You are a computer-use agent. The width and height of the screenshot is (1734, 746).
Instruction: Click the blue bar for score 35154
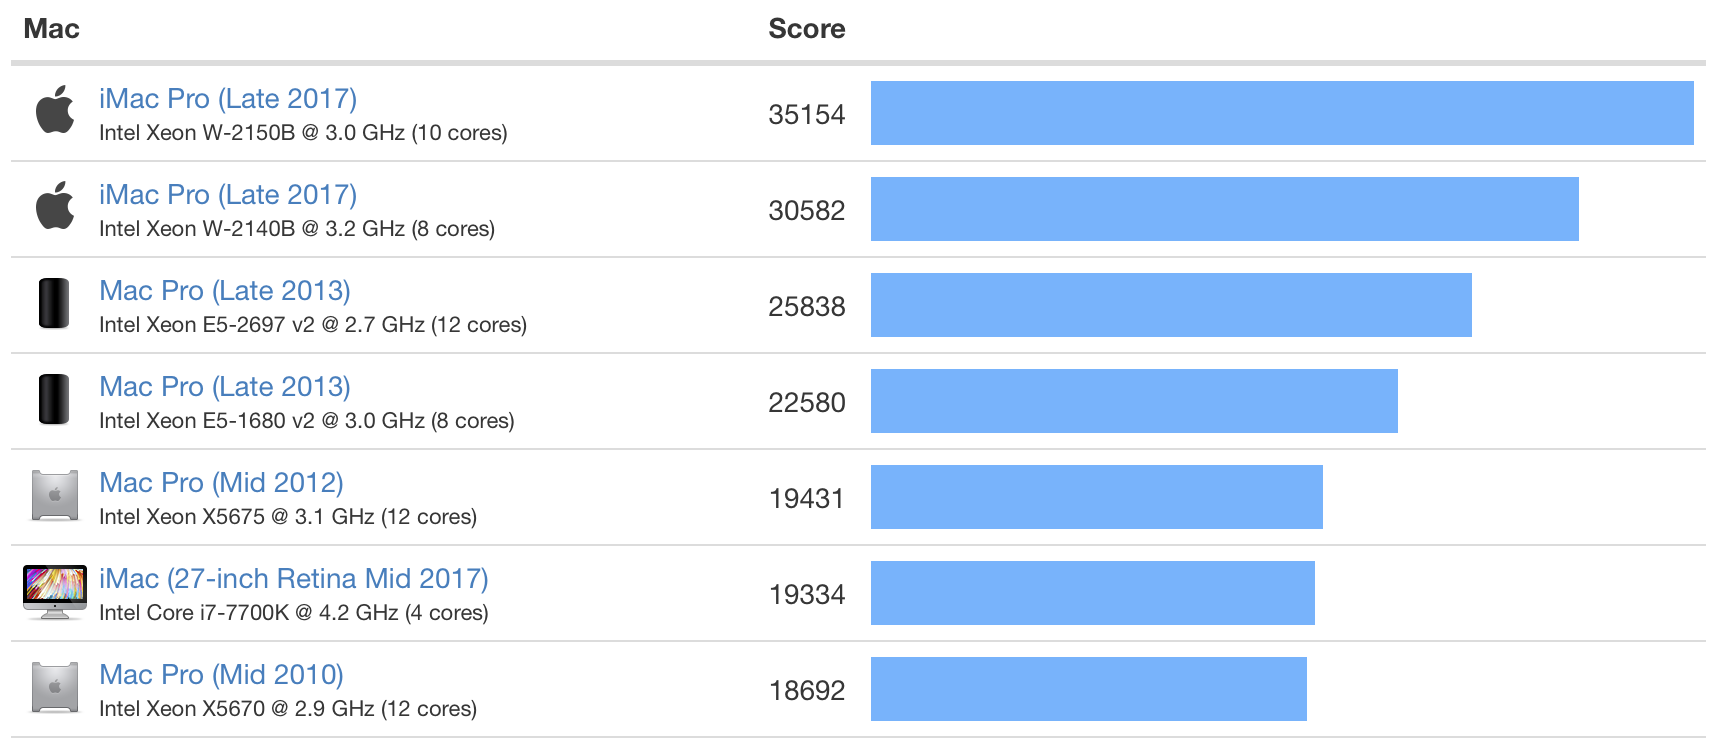(x=1282, y=113)
